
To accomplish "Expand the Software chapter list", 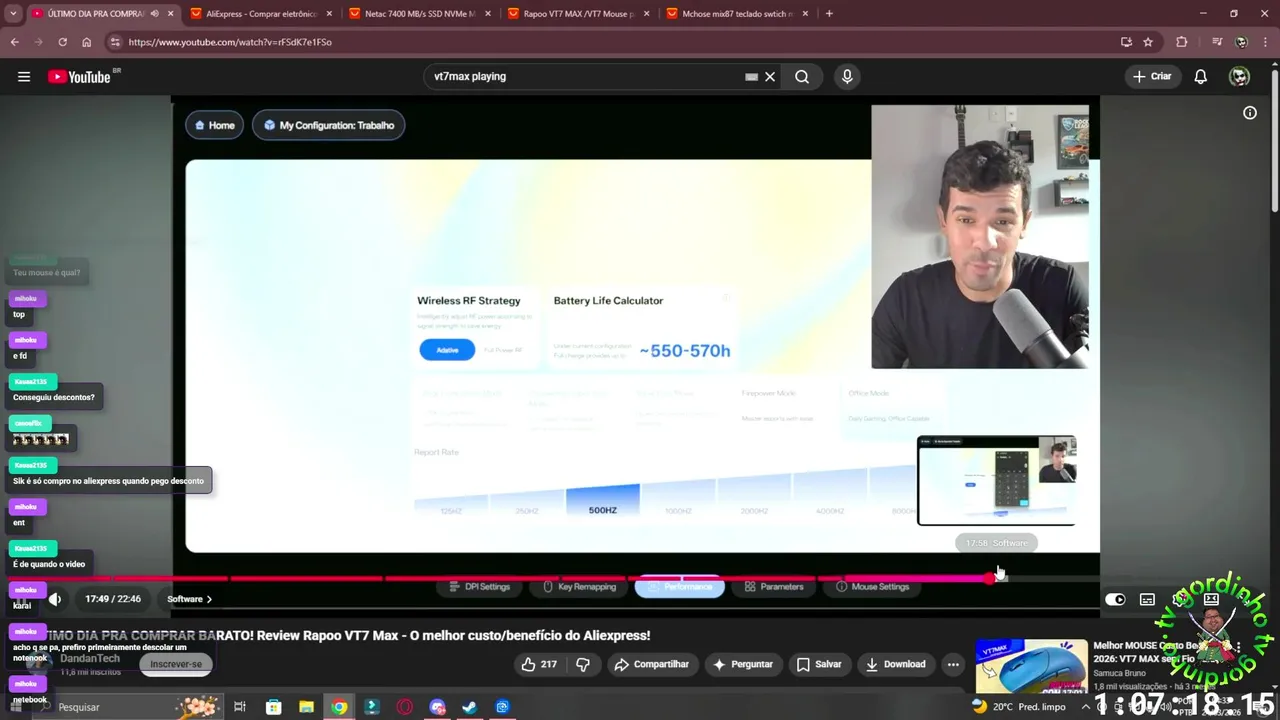I will [189, 599].
